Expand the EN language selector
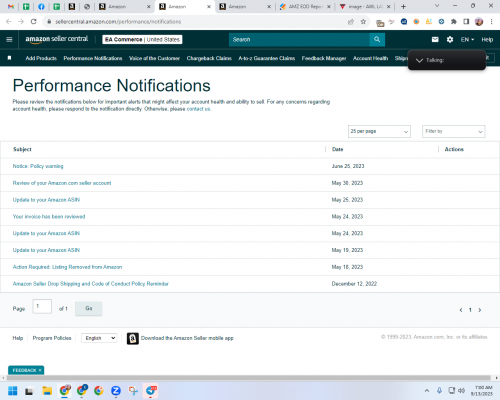Screen dimensions: 500x400 point(467,39)
